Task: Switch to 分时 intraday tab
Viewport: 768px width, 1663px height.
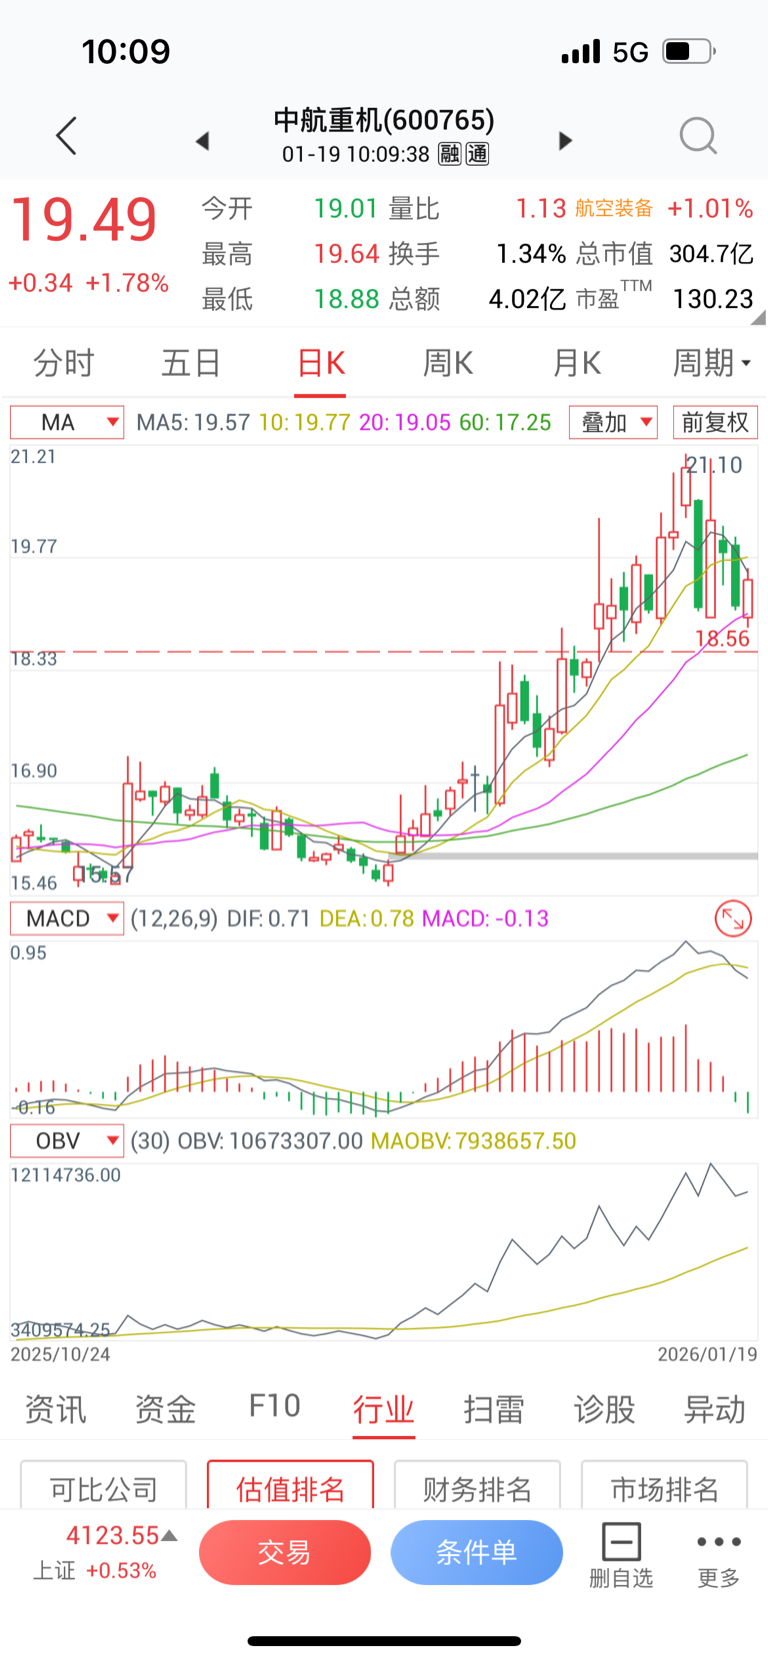Action: [x=63, y=363]
